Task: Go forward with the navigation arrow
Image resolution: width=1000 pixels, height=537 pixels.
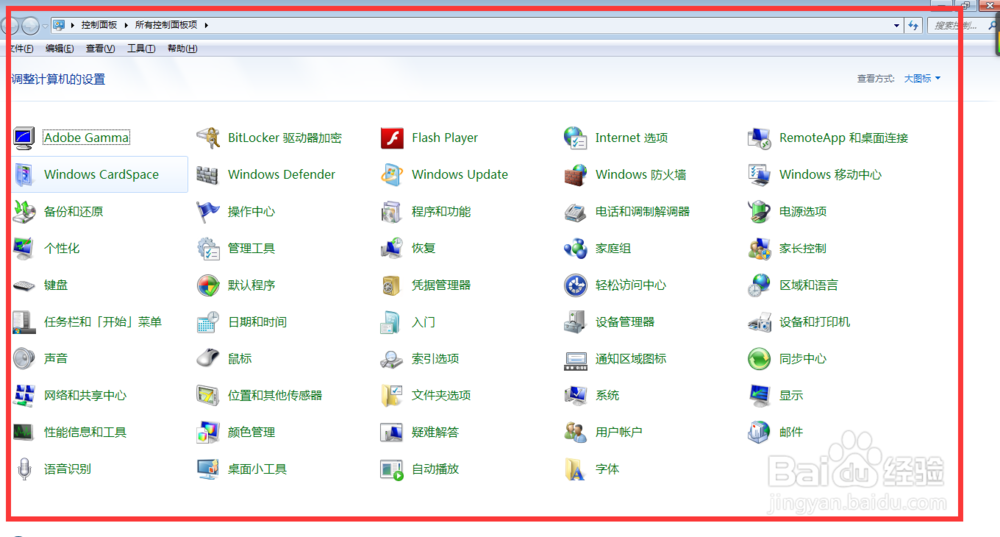Action: point(30,26)
